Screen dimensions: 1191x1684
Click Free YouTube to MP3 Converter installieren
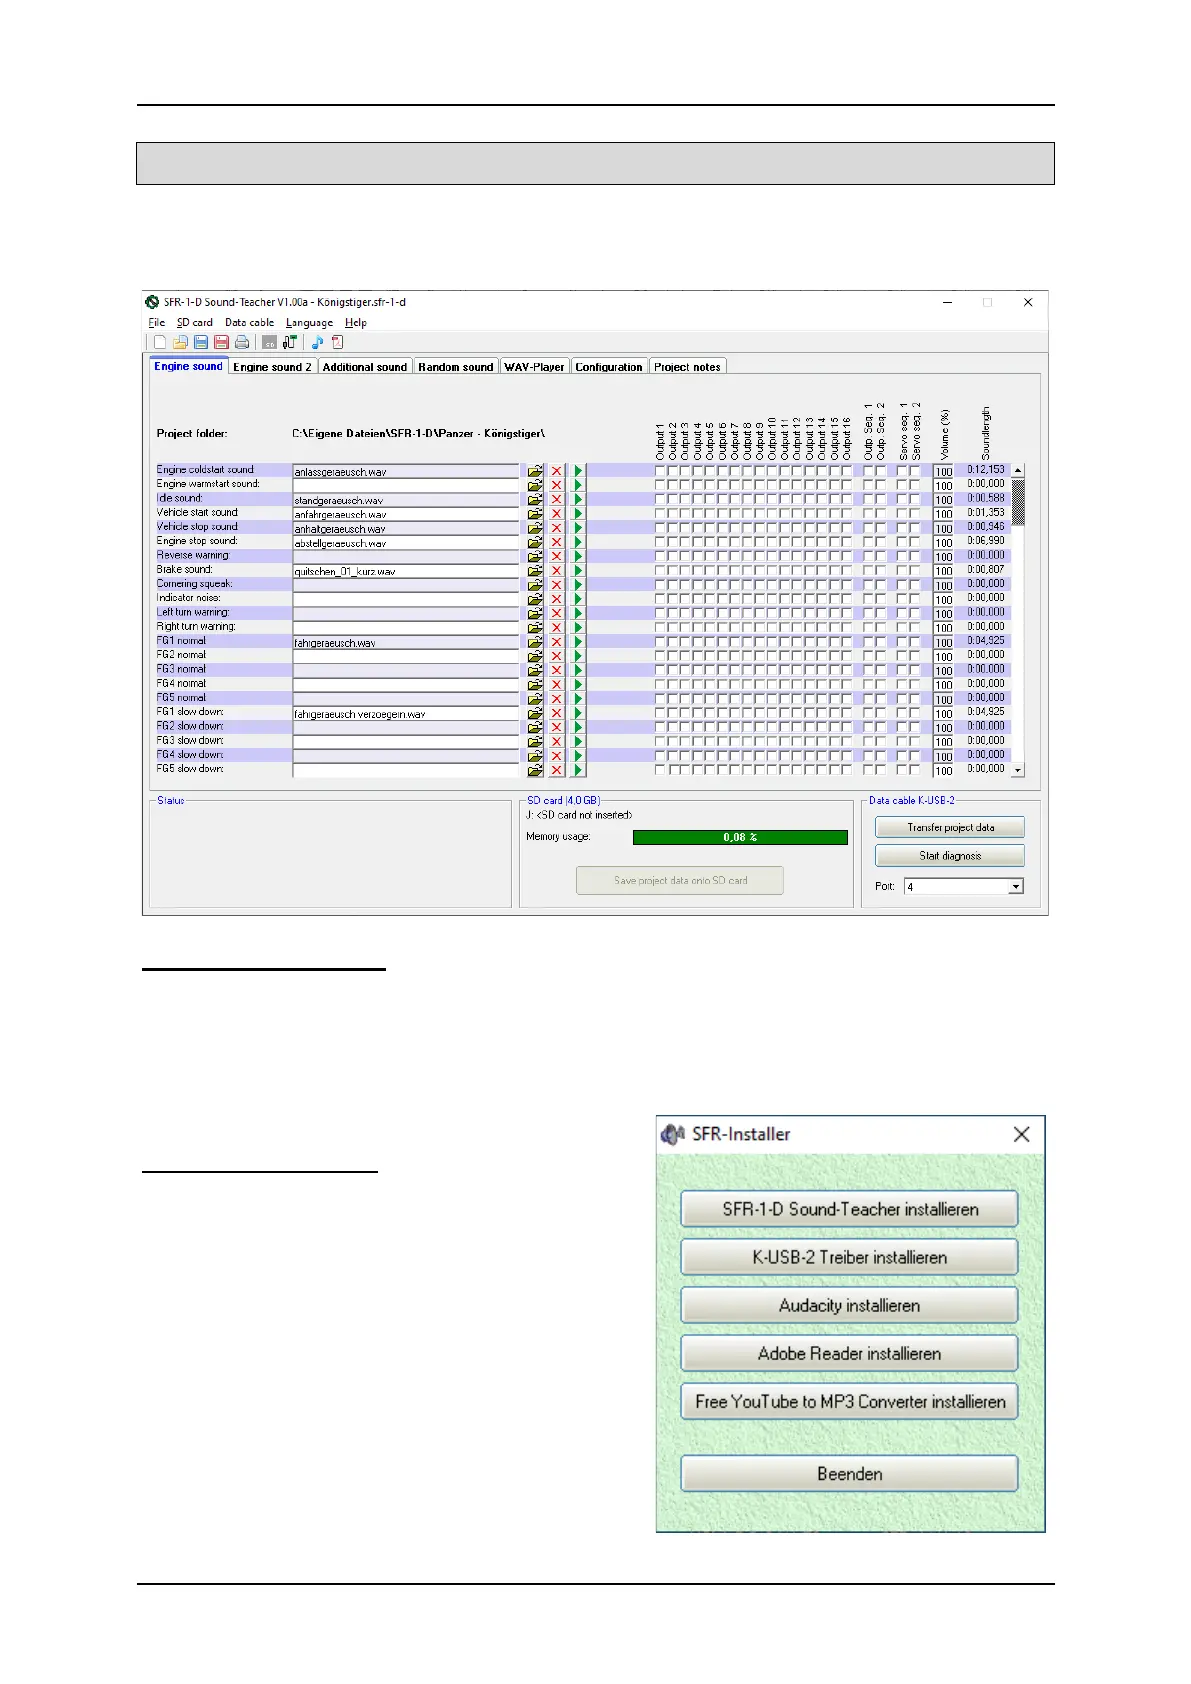click(x=850, y=1401)
